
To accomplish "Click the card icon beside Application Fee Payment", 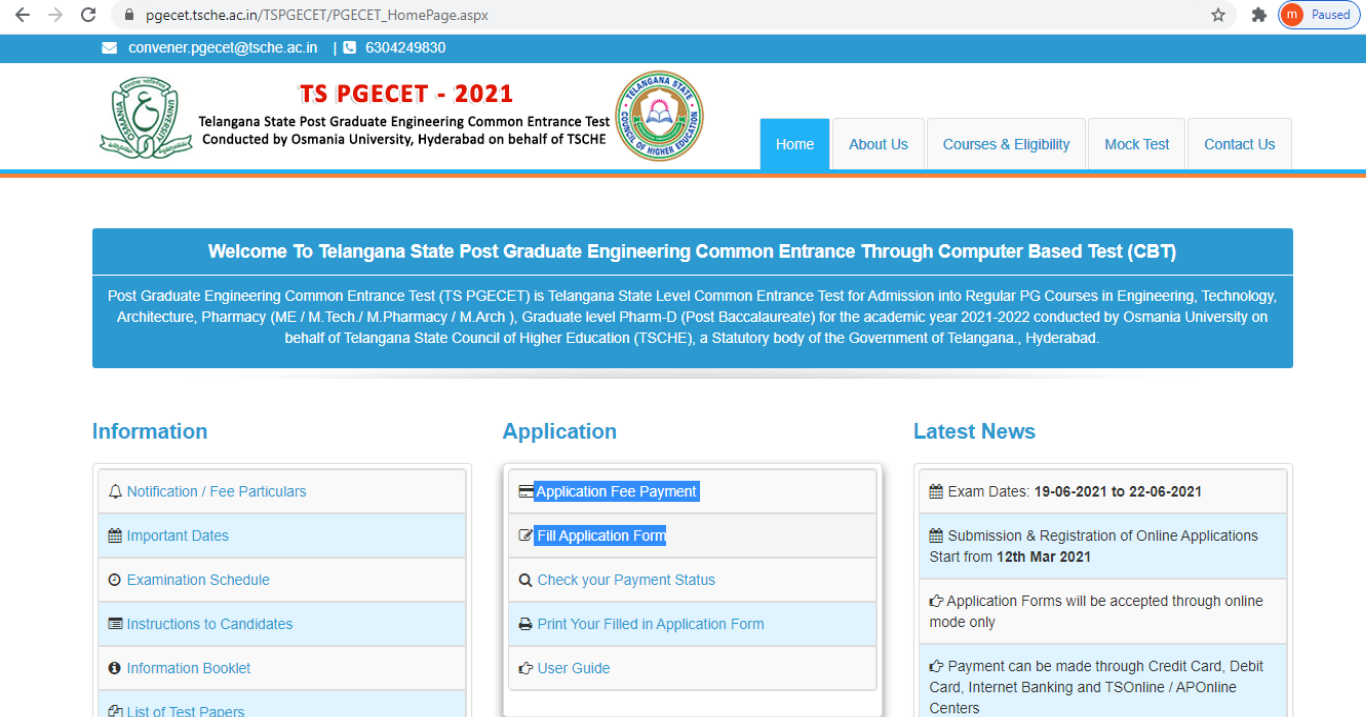I will coord(526,491).
